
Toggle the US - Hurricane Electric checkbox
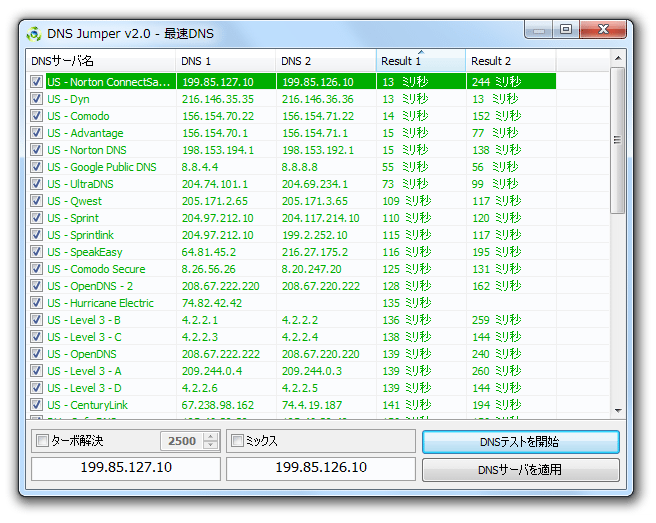pyautogui.click(x=36, y=303)
